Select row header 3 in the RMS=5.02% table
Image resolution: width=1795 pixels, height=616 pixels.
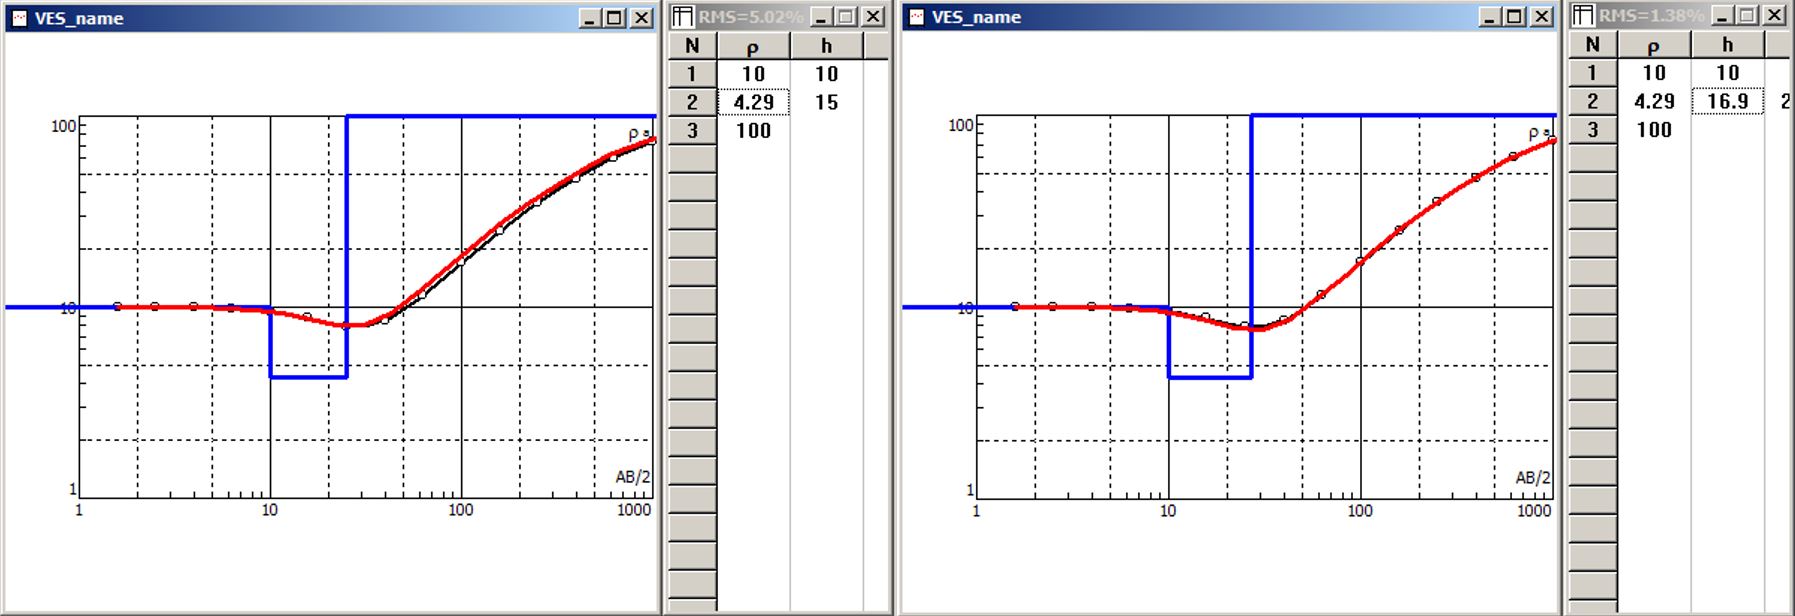(x=692, y=130)
